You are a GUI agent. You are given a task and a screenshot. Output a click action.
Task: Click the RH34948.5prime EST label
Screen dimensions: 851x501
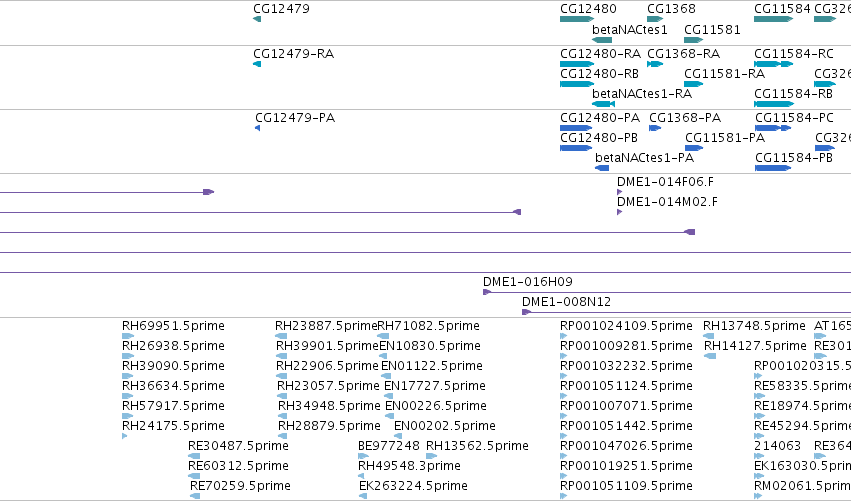click(x=329, y=406)
